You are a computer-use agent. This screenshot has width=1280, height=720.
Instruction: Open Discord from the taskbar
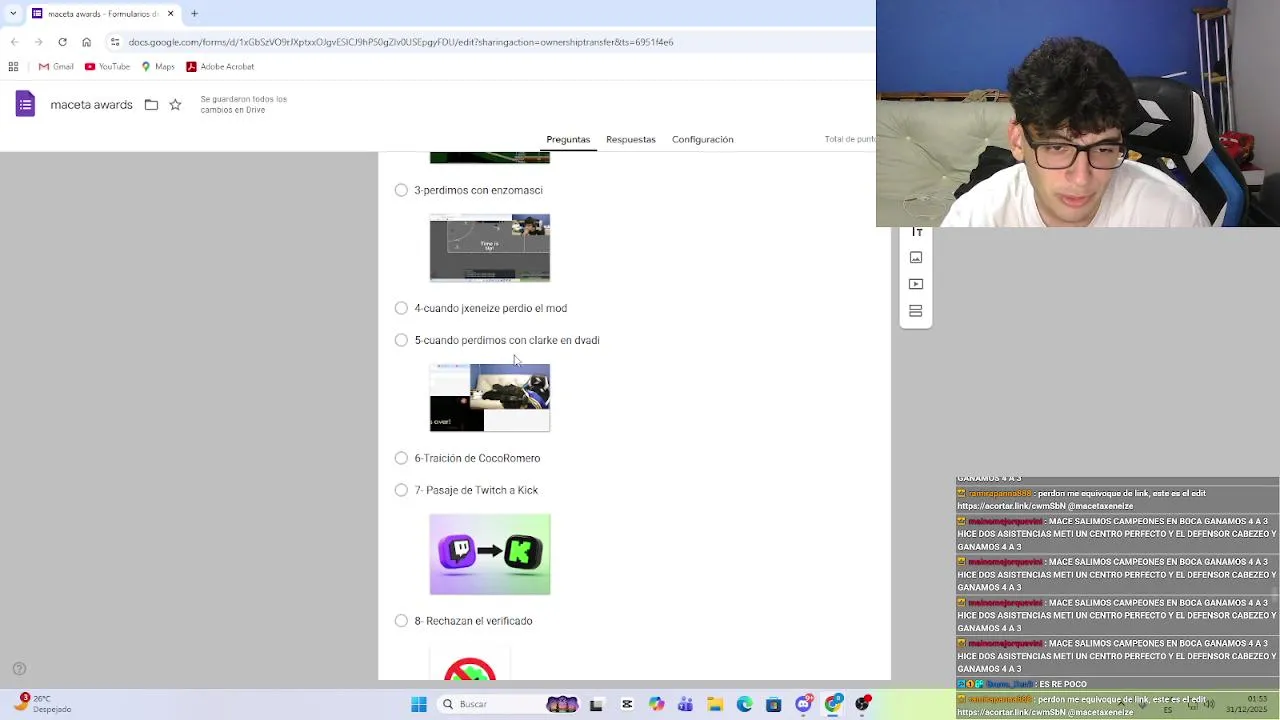(x=803, y=704)
